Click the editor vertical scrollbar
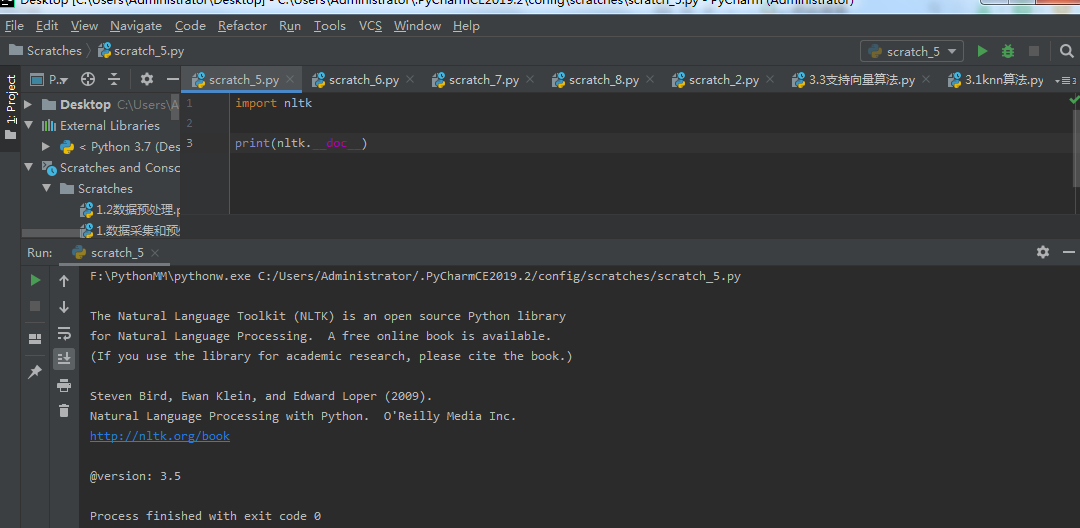The width and height of the screenshot is (1080, 528). click(x=1075, y=147)
